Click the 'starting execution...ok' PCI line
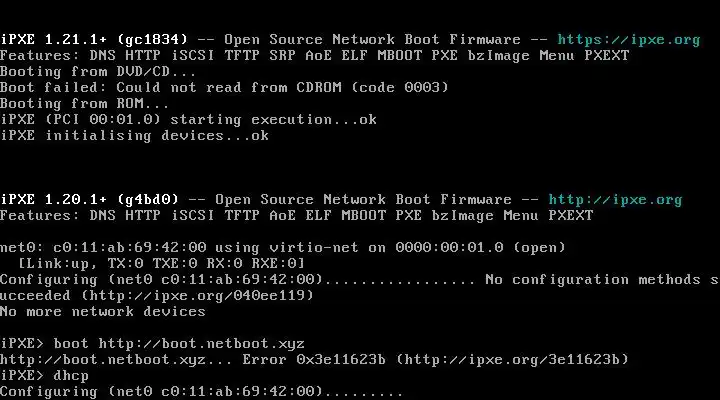 [188, 120]
